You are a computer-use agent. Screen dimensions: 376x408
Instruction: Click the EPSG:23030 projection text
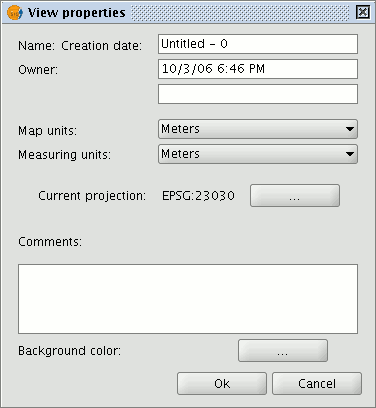tap(198, 196)
